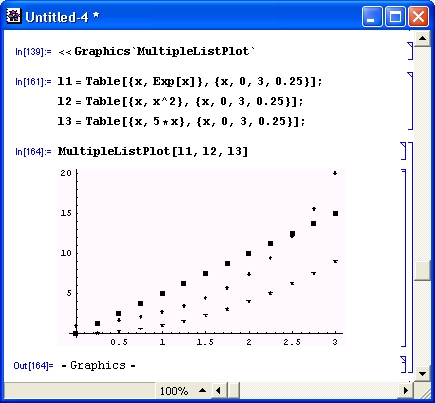Click the magnification popup arrow
Image resolution: width=435 pixels, height=403 pixels.
click(202, 390)
